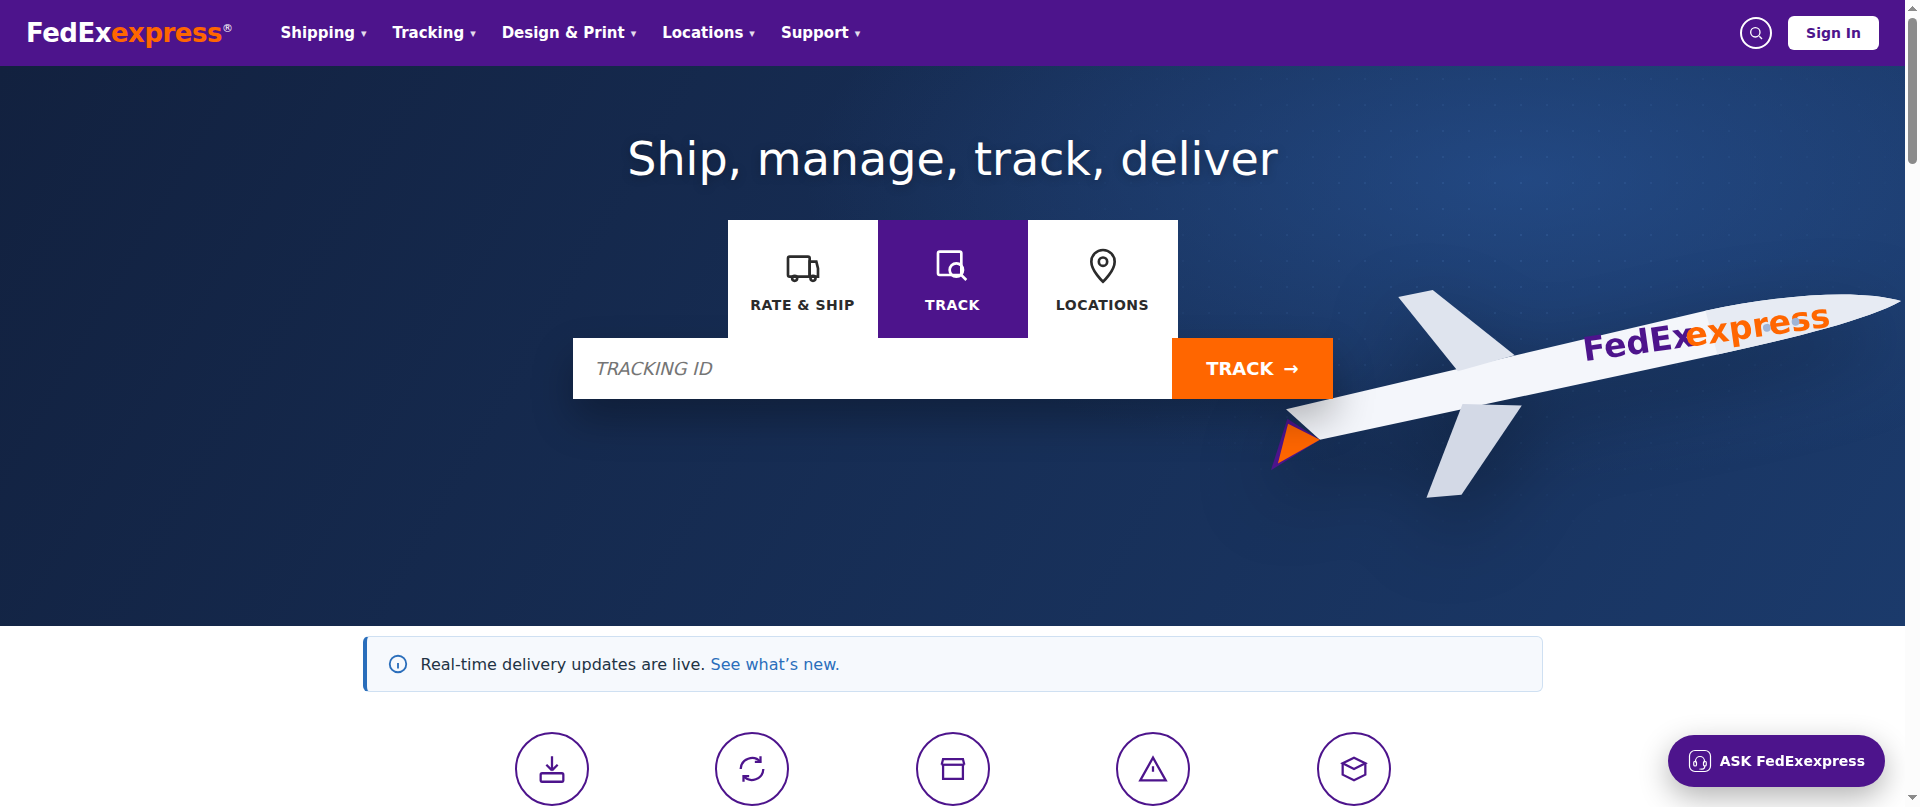Screen dimensions: 1920x807
Task: Select the Rate & Ship truck tab
Action: pos(803,279)
